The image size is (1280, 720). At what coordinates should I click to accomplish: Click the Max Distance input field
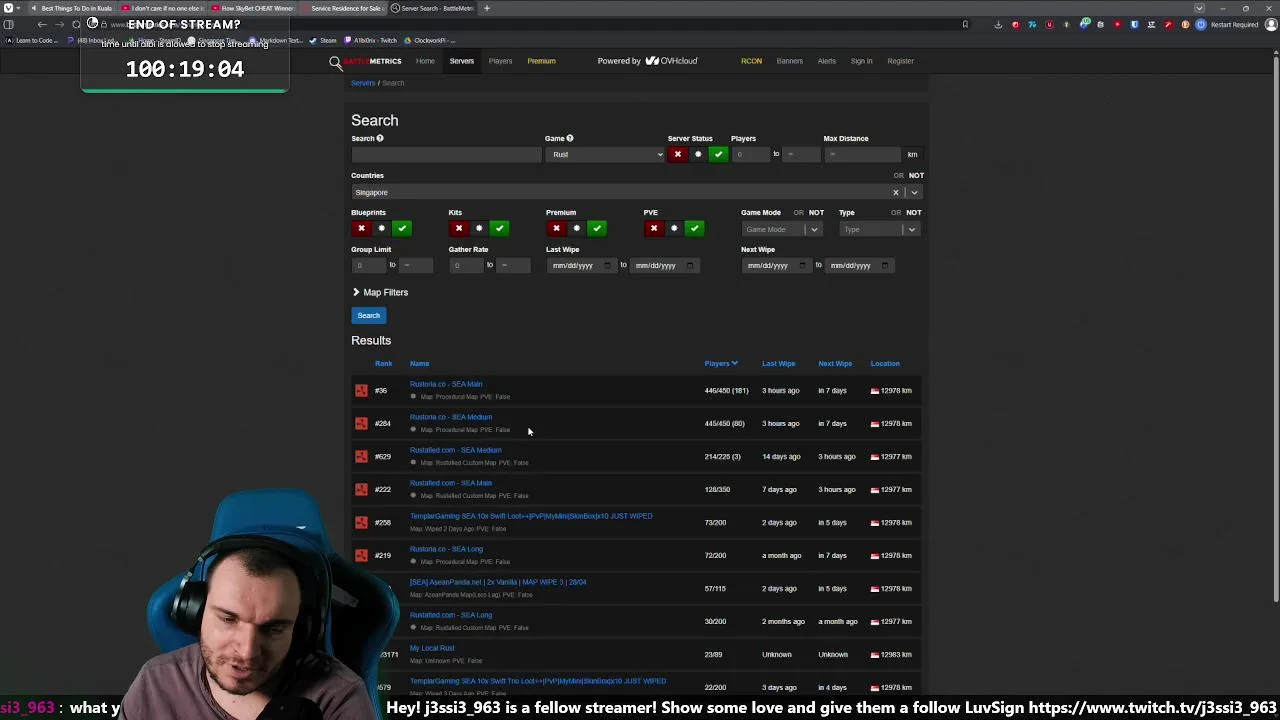click(863, 154)
